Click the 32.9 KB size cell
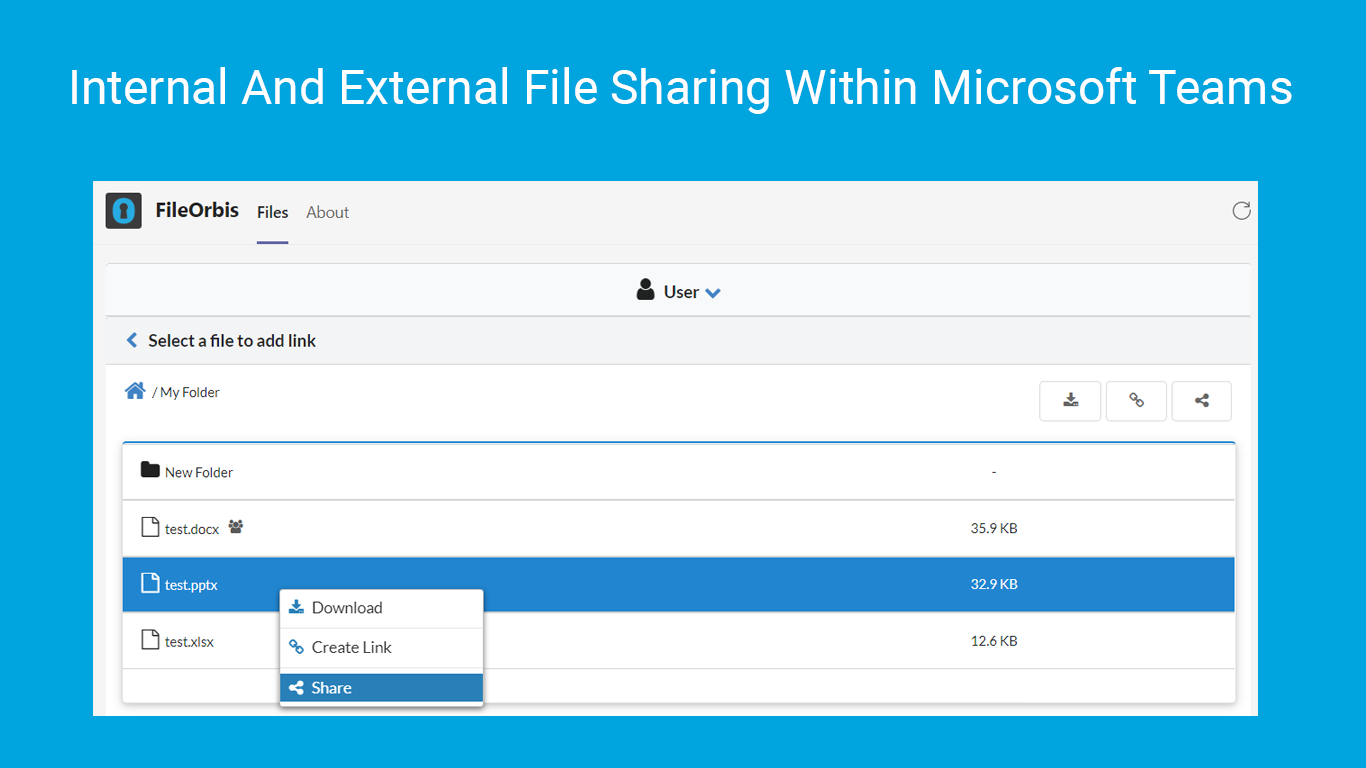1366x768 pixels. [x=994, y=584]
